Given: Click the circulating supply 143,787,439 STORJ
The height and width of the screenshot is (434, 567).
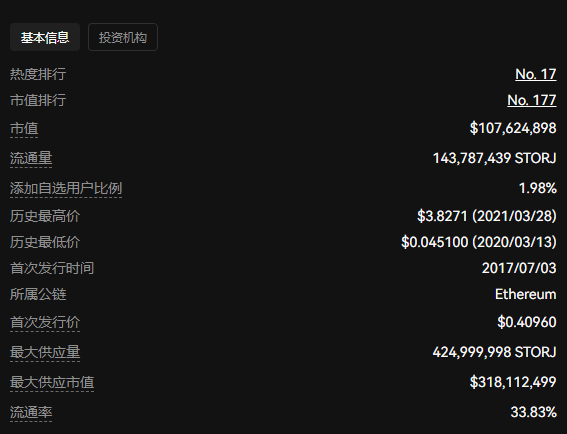Looking at the screenshot, I should [494, 158].
